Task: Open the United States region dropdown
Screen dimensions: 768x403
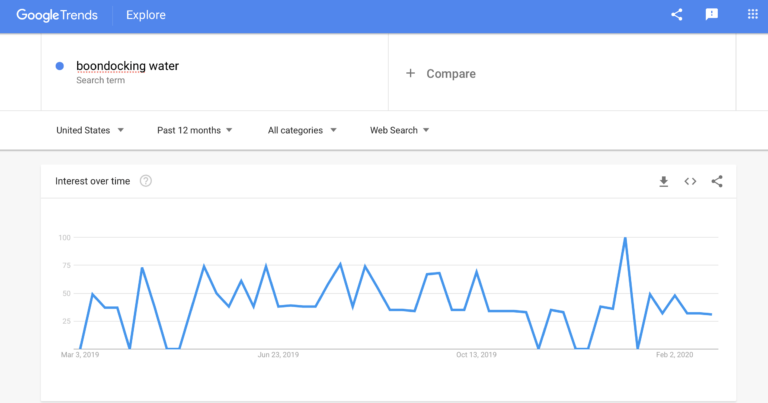Action: [x=90, y=130]
